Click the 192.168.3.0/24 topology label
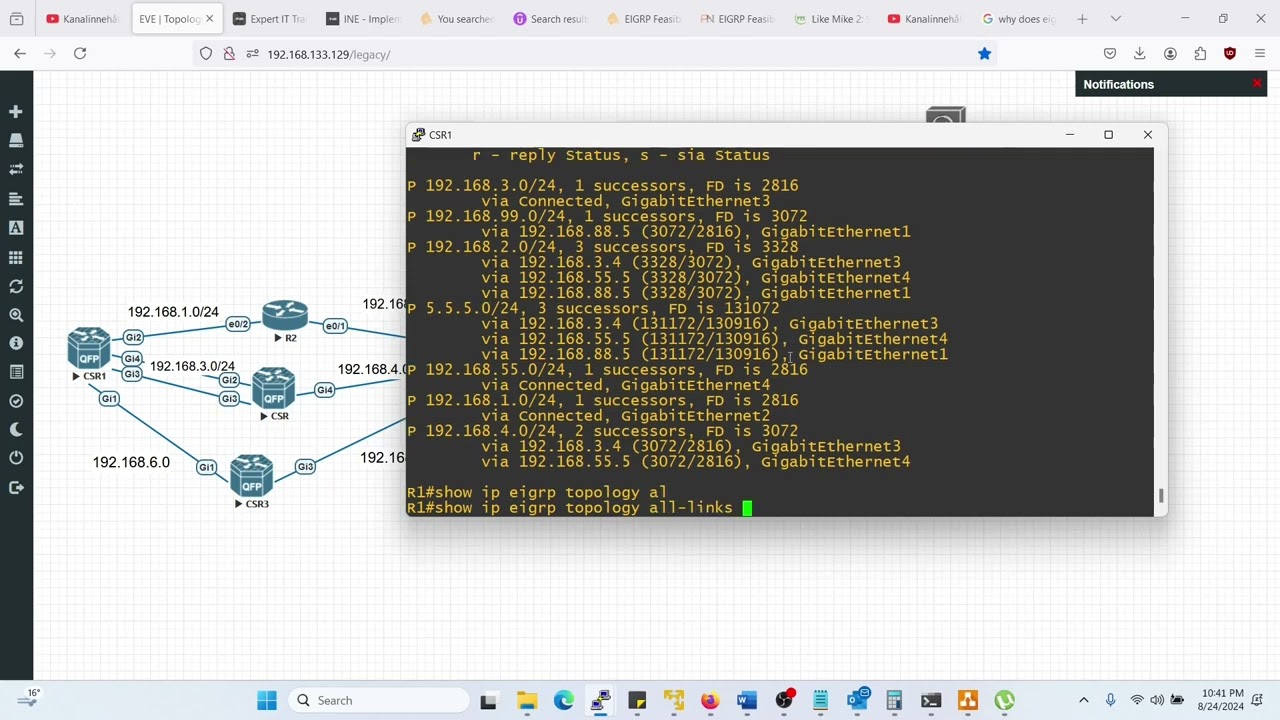 point(192,366)
